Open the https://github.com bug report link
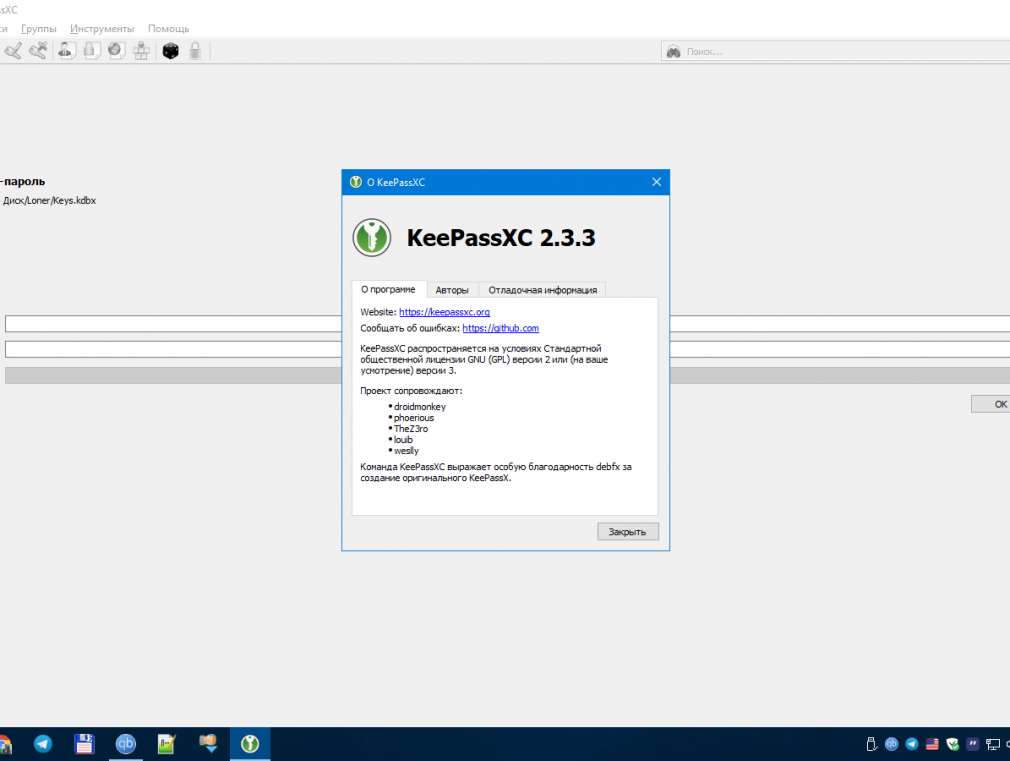This screenshot has height=761, width=1010. 500,328
